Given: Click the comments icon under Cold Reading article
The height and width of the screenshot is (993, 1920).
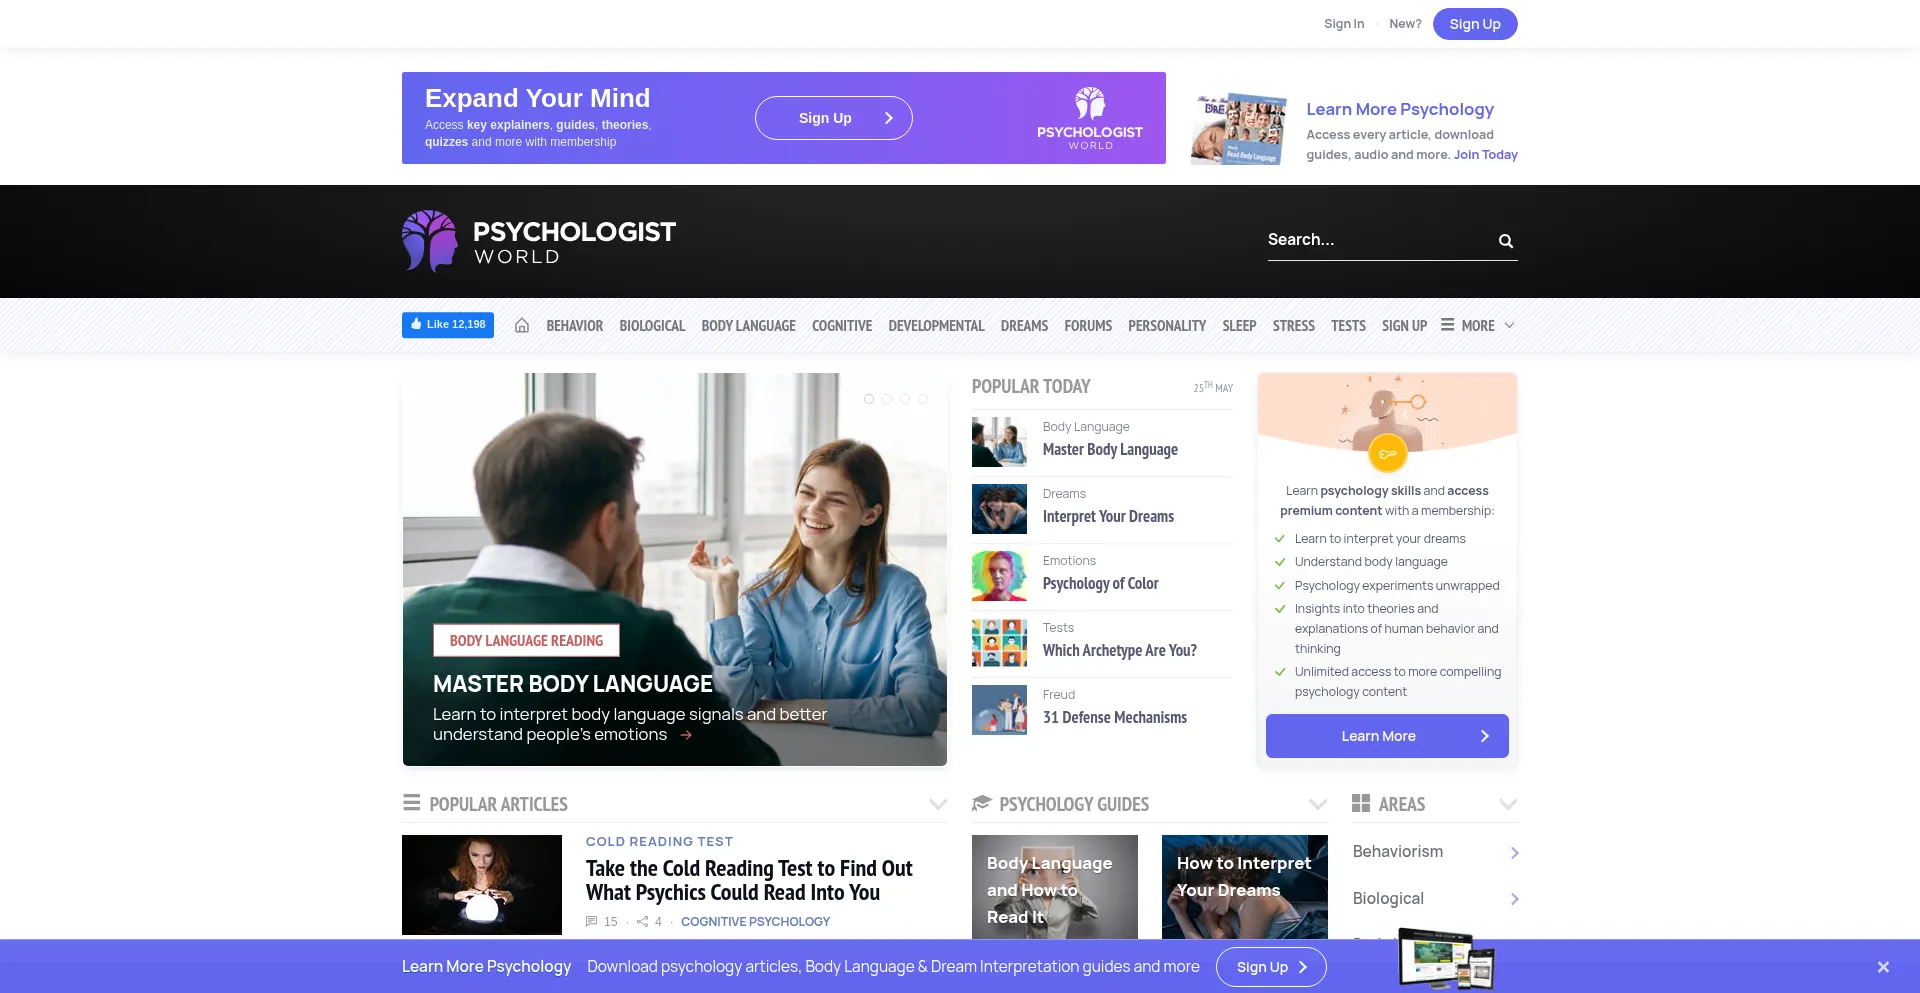Looking at the screenshot, I should point(592,922).
